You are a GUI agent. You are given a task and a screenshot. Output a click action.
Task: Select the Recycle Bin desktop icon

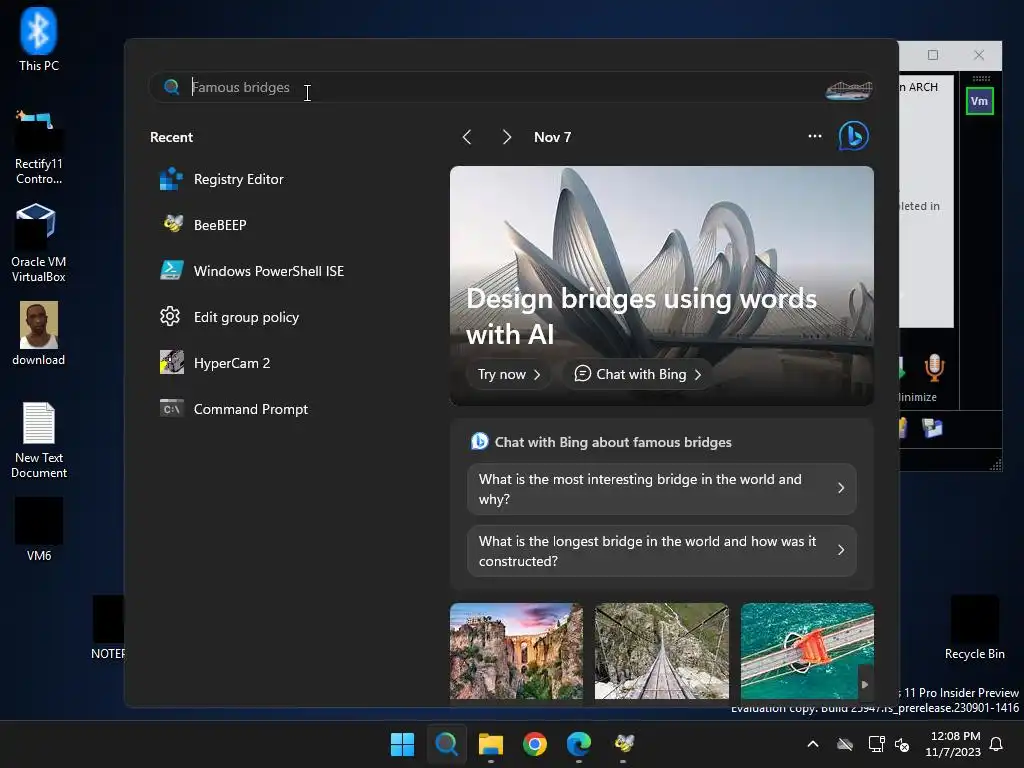974,628
